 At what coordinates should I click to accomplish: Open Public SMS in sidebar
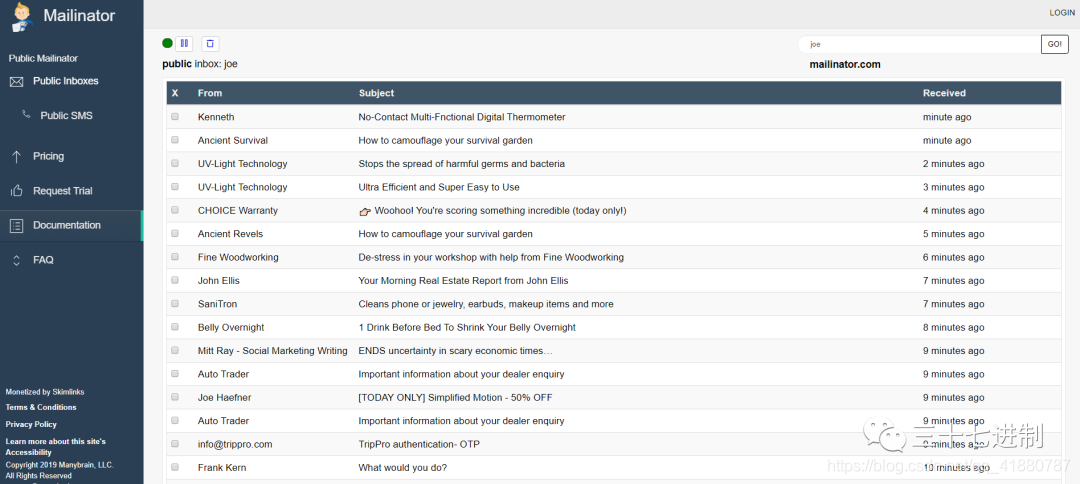click(66, 116)
